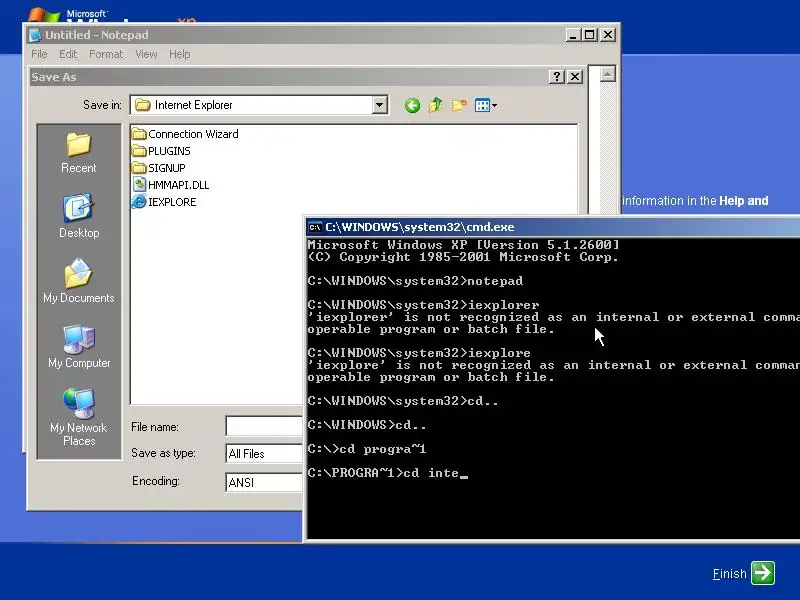Select the Connection Wizard folder

point(185,134)
